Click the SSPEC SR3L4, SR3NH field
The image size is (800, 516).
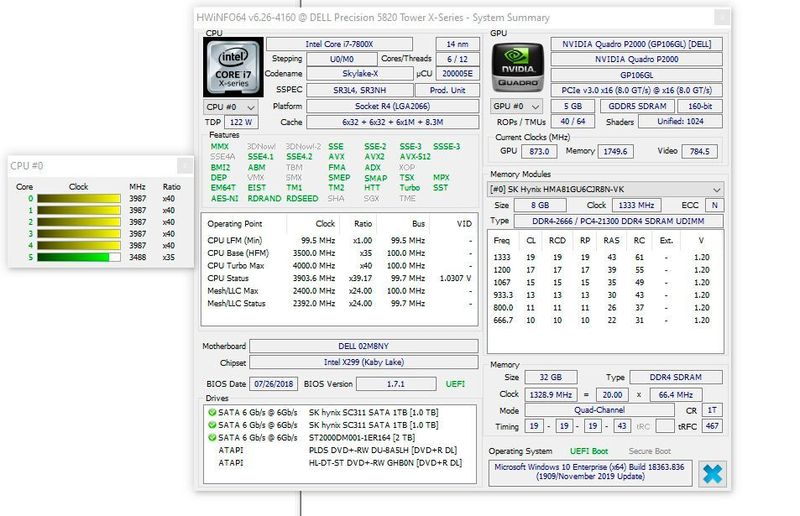tap(360, 90)
